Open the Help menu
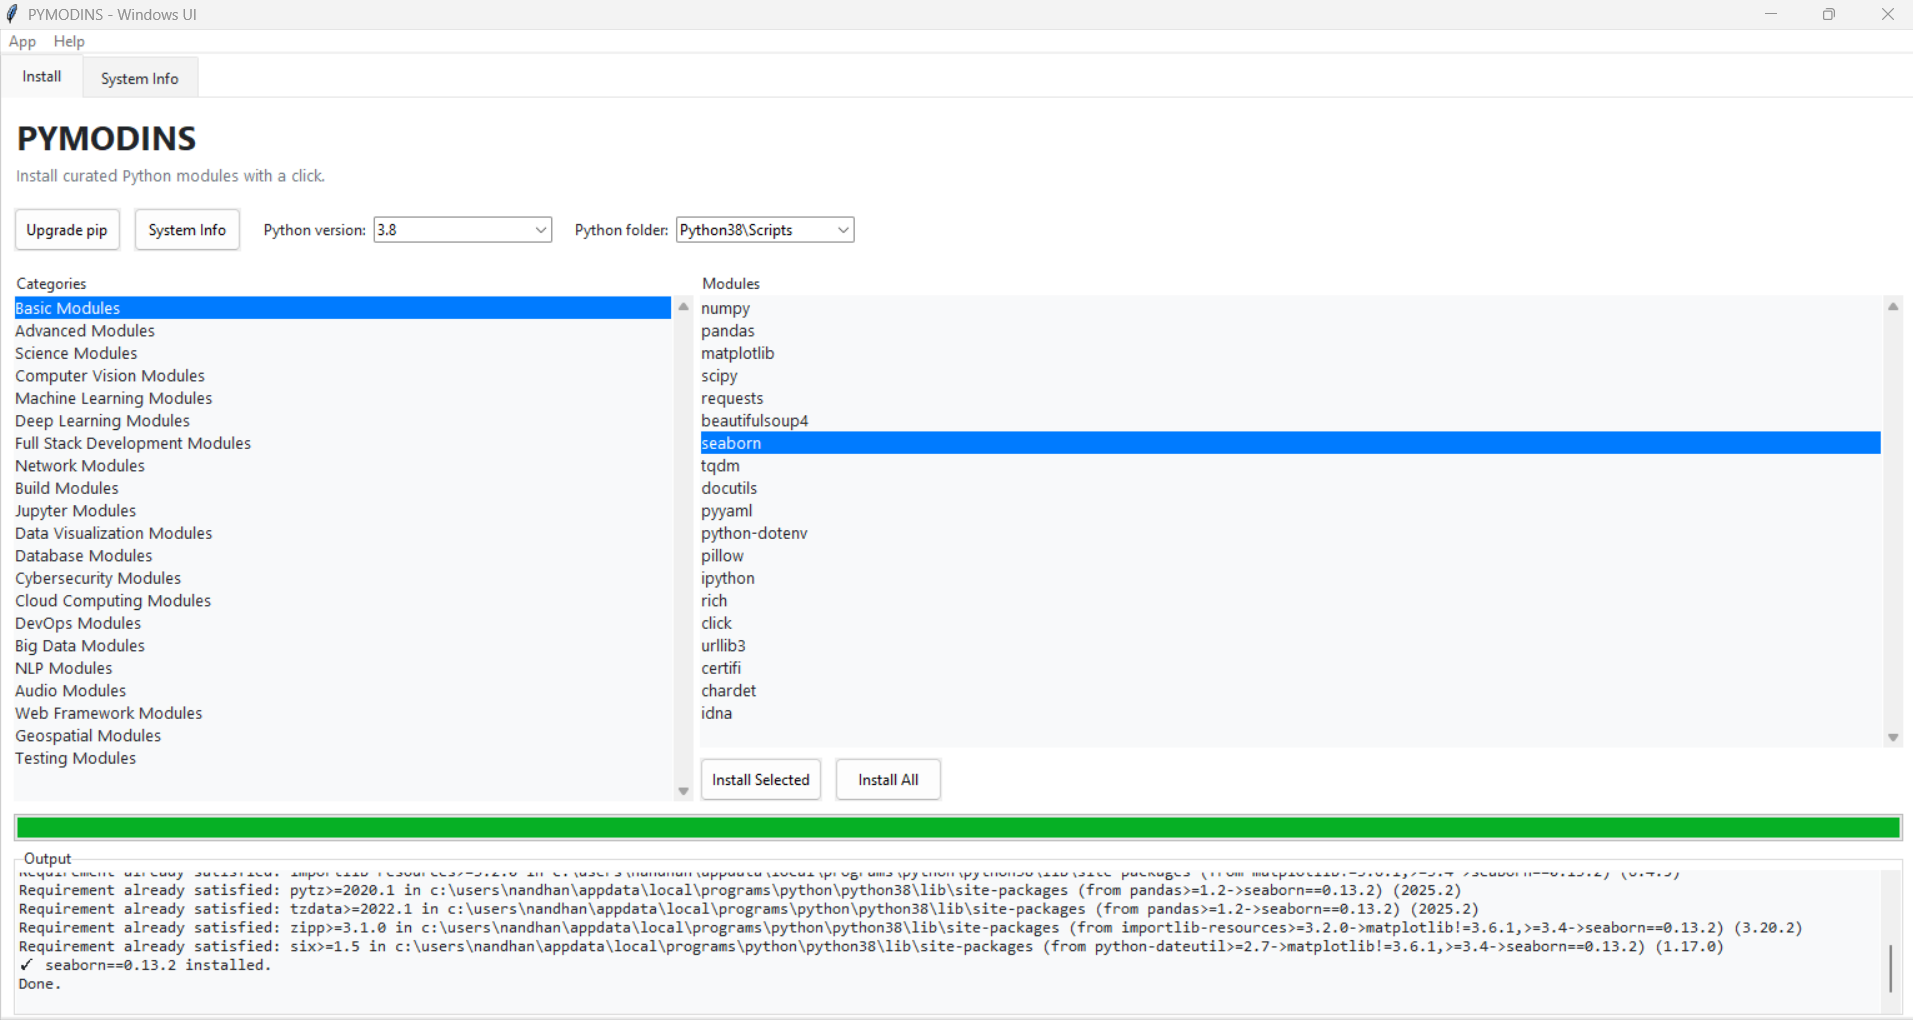Screen dimensions: 1913x1020 pyautogui.click(x=68, y=41)
